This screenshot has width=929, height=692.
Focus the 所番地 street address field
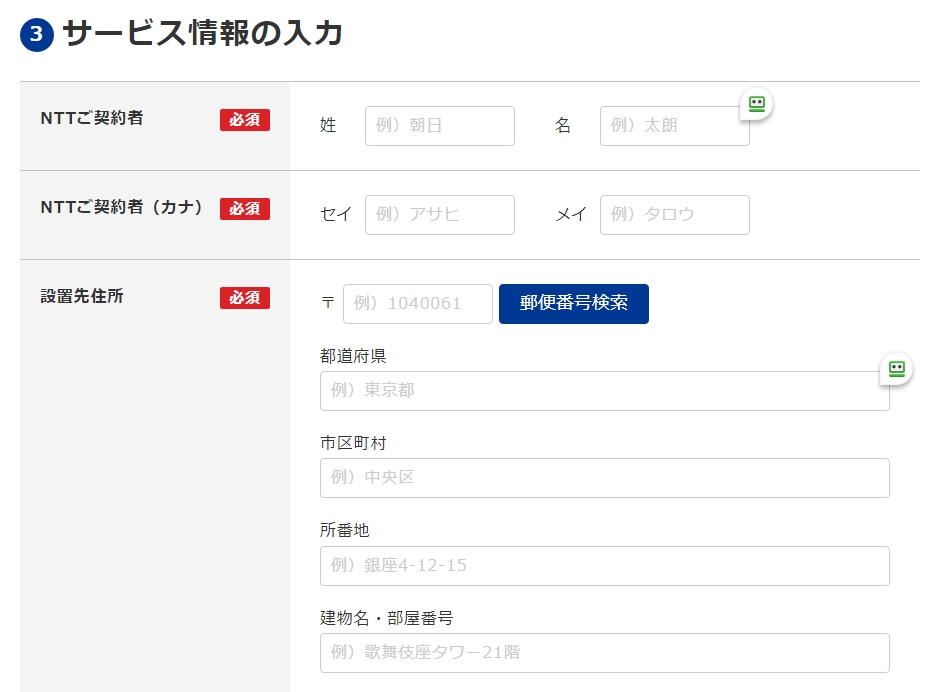coord(604,566)
